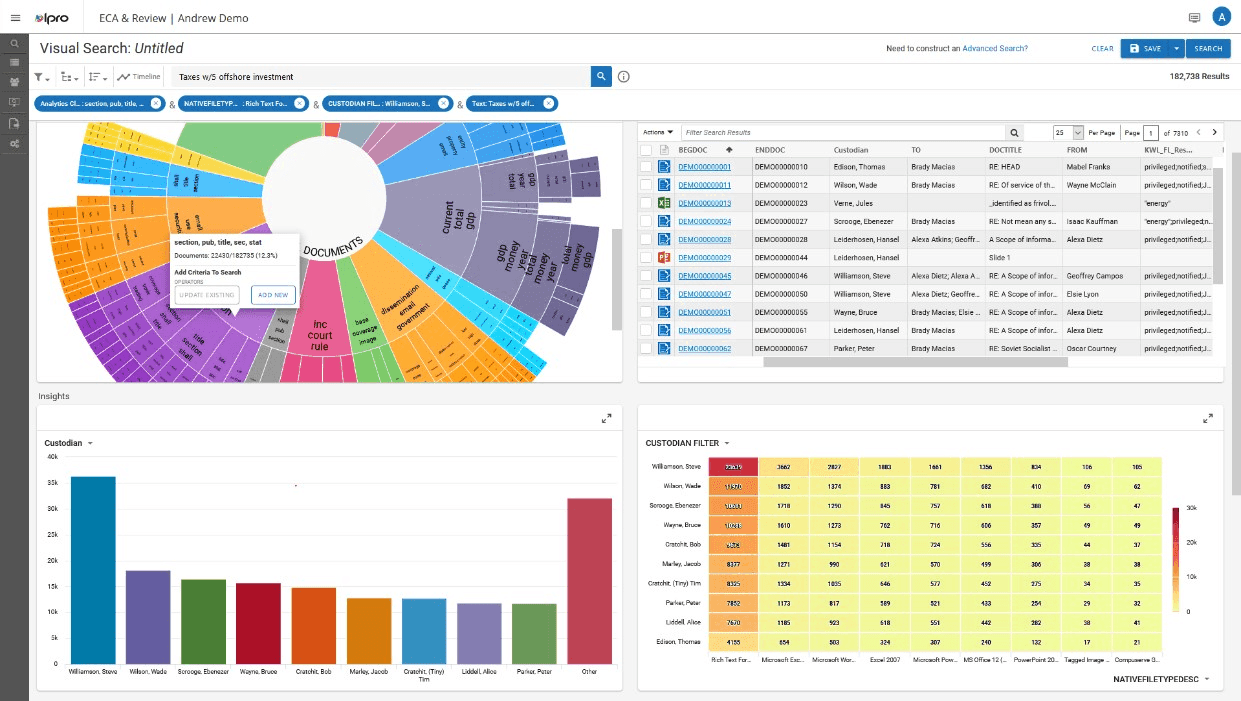Select the settings gear icon in the sidebar

(14, 141)
